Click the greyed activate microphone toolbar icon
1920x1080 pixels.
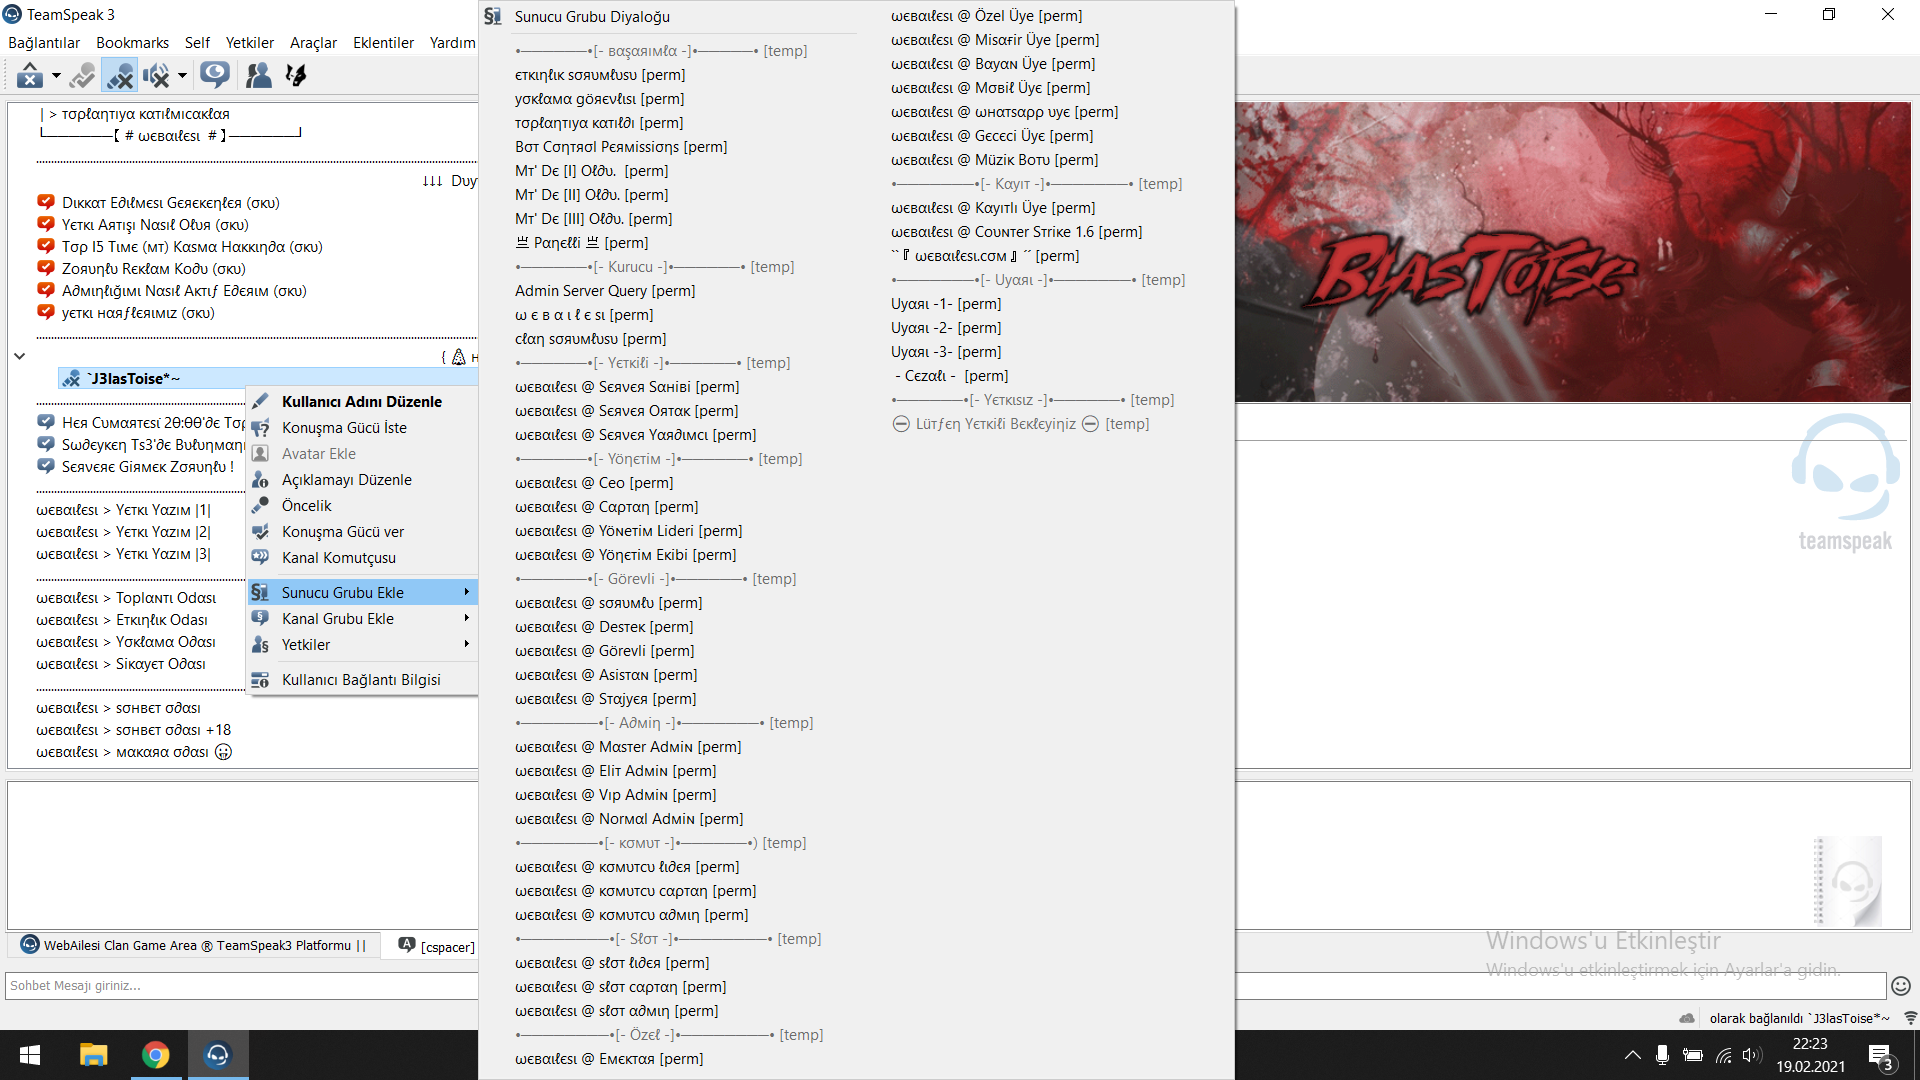83,75
